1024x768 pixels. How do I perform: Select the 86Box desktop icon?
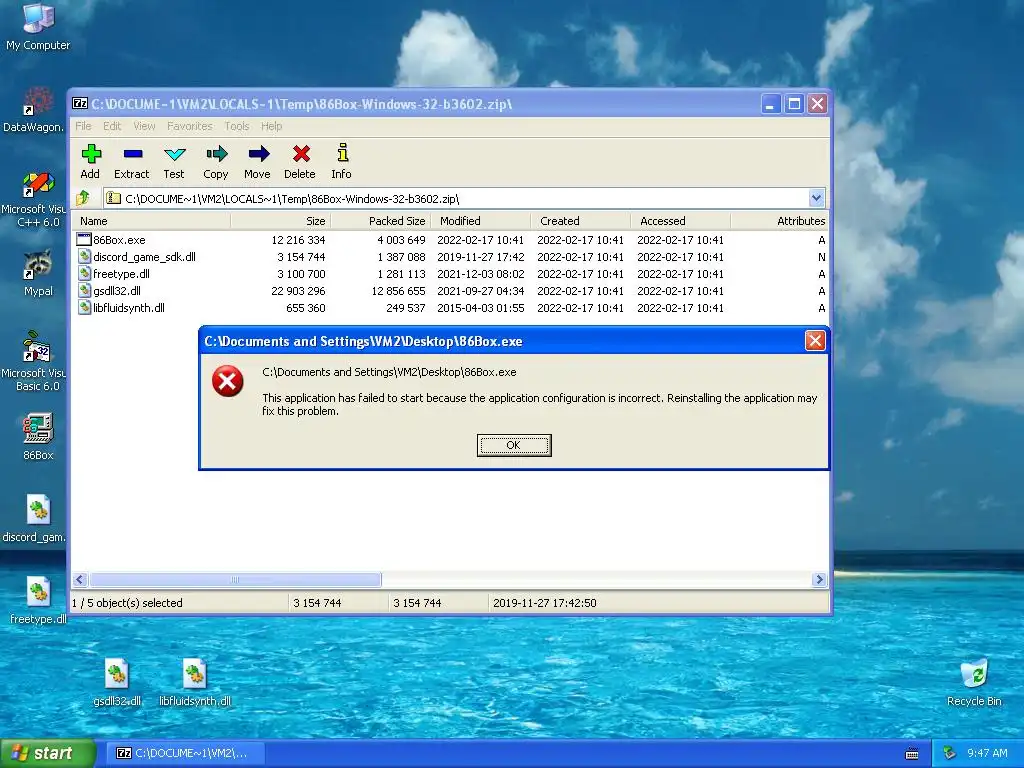click(x=38, y=436)
